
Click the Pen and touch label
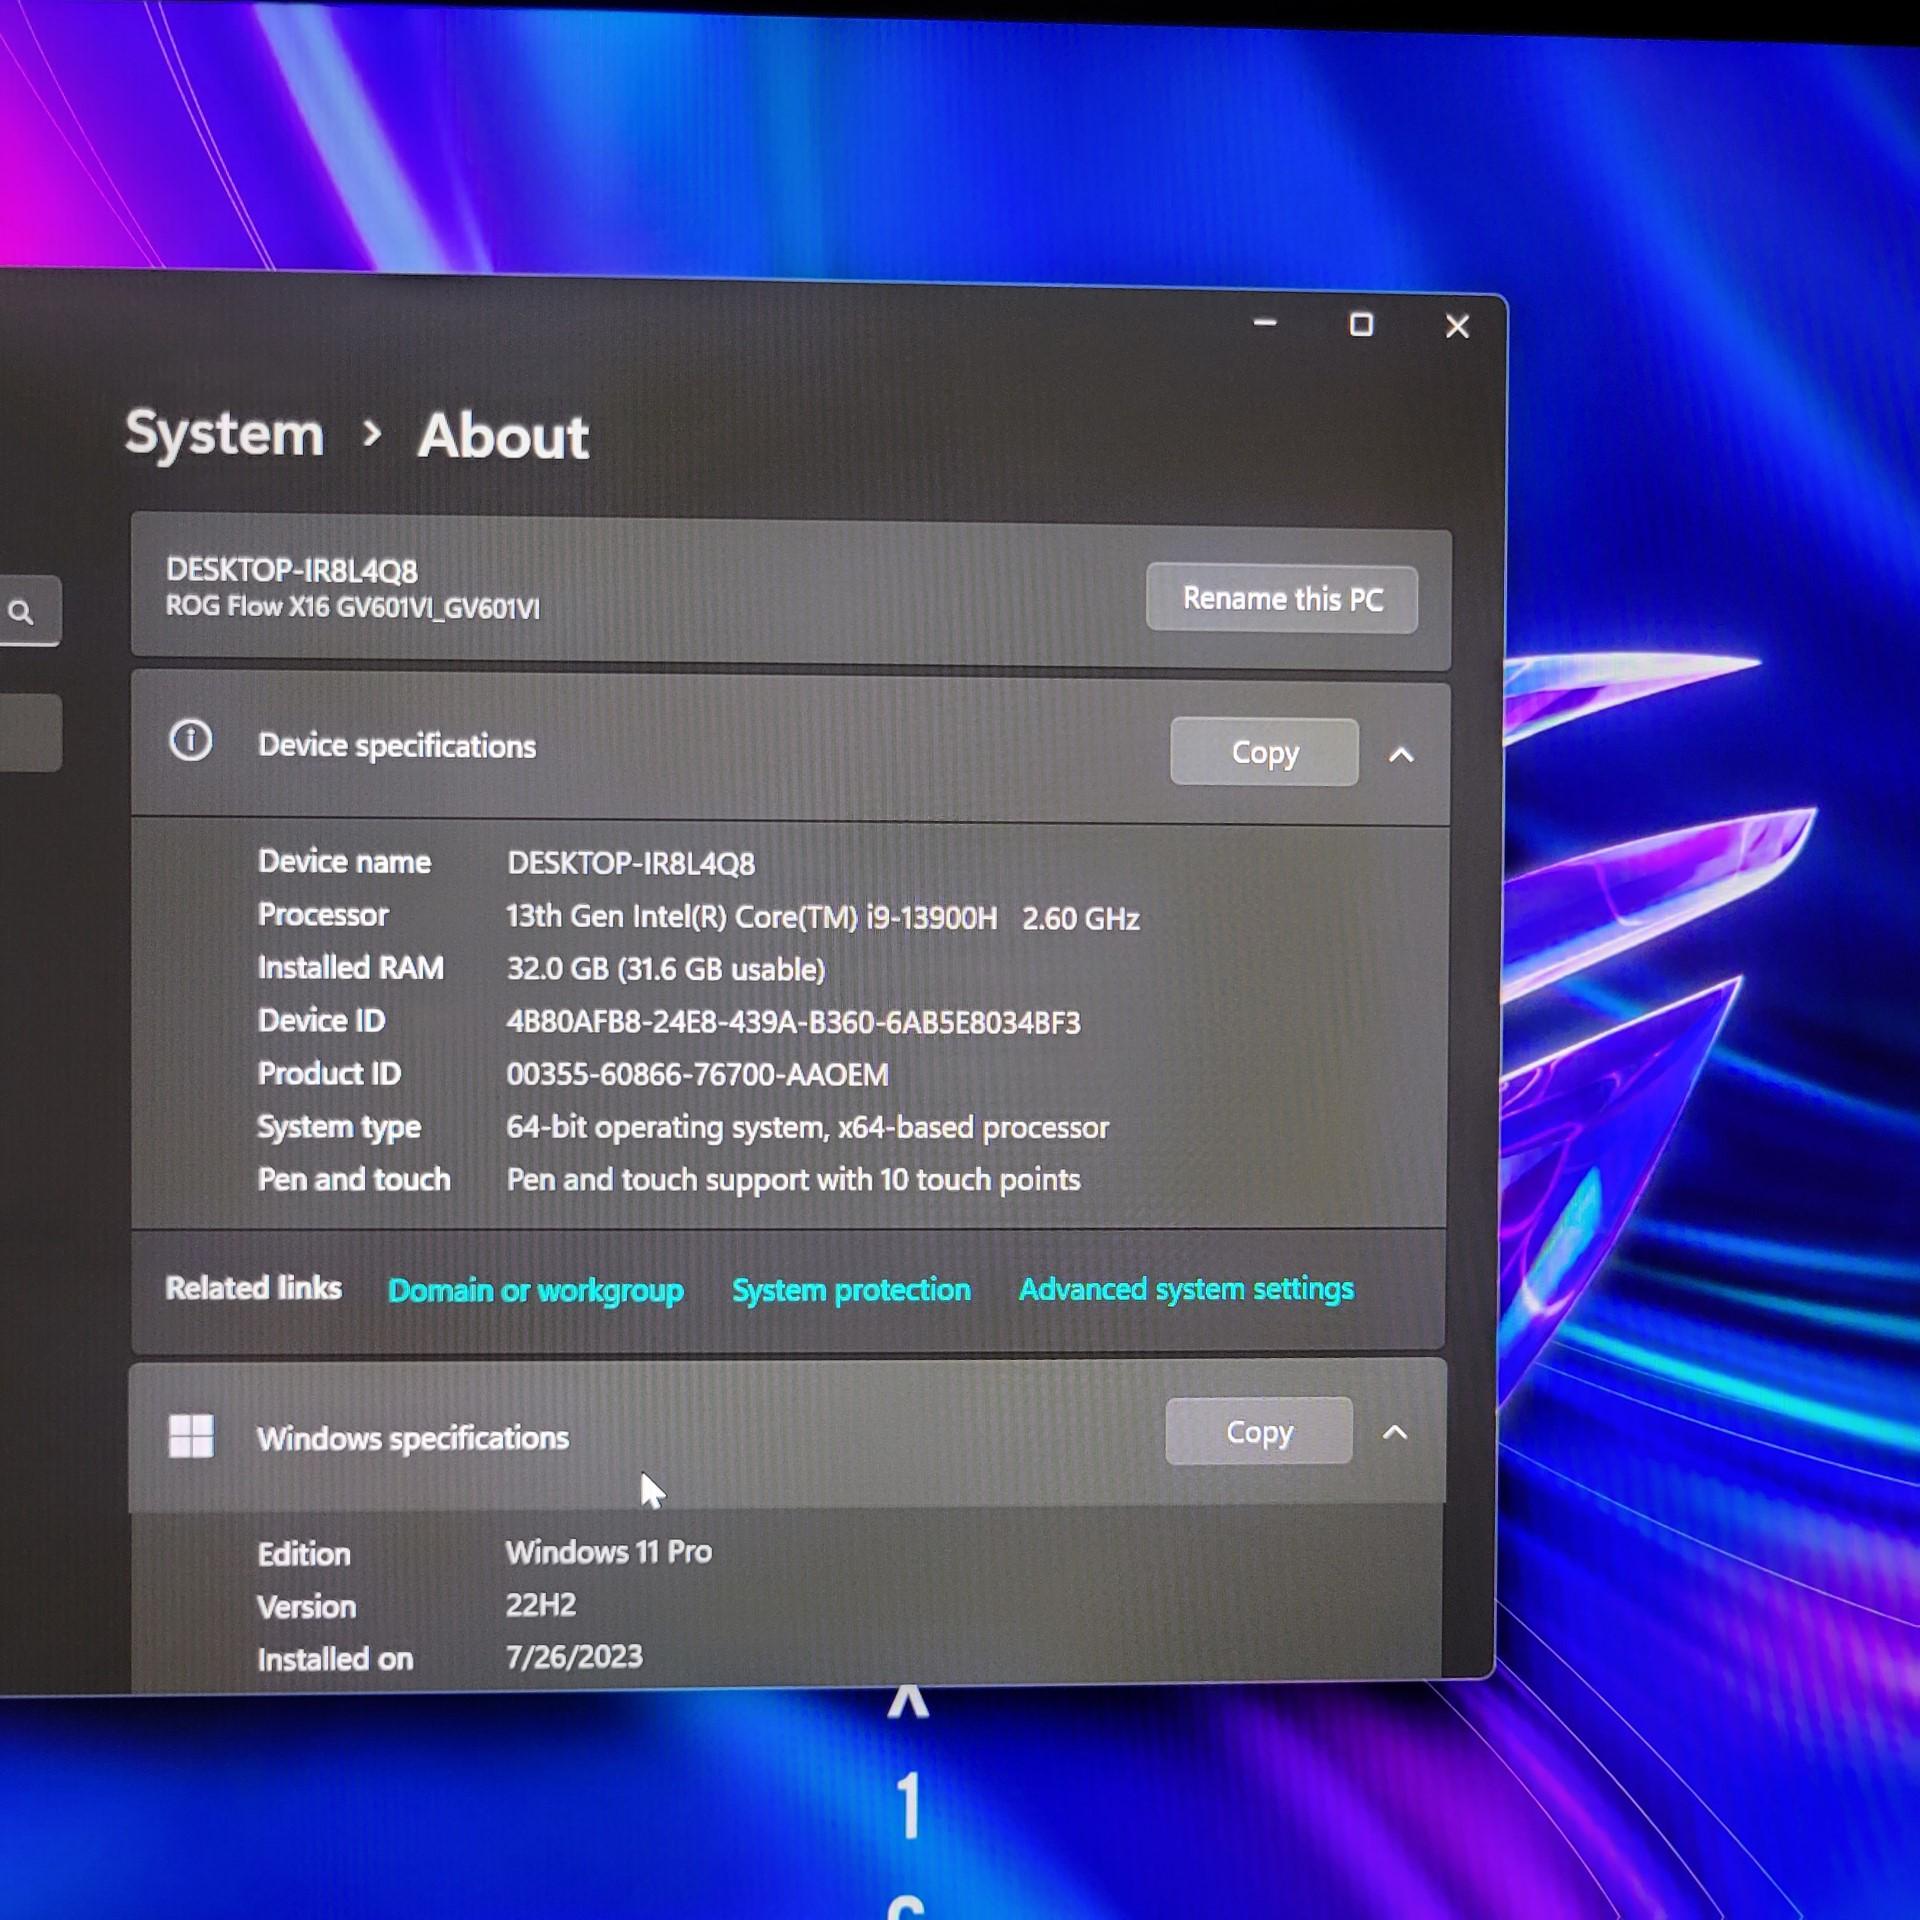click(x=354, y=1180)
